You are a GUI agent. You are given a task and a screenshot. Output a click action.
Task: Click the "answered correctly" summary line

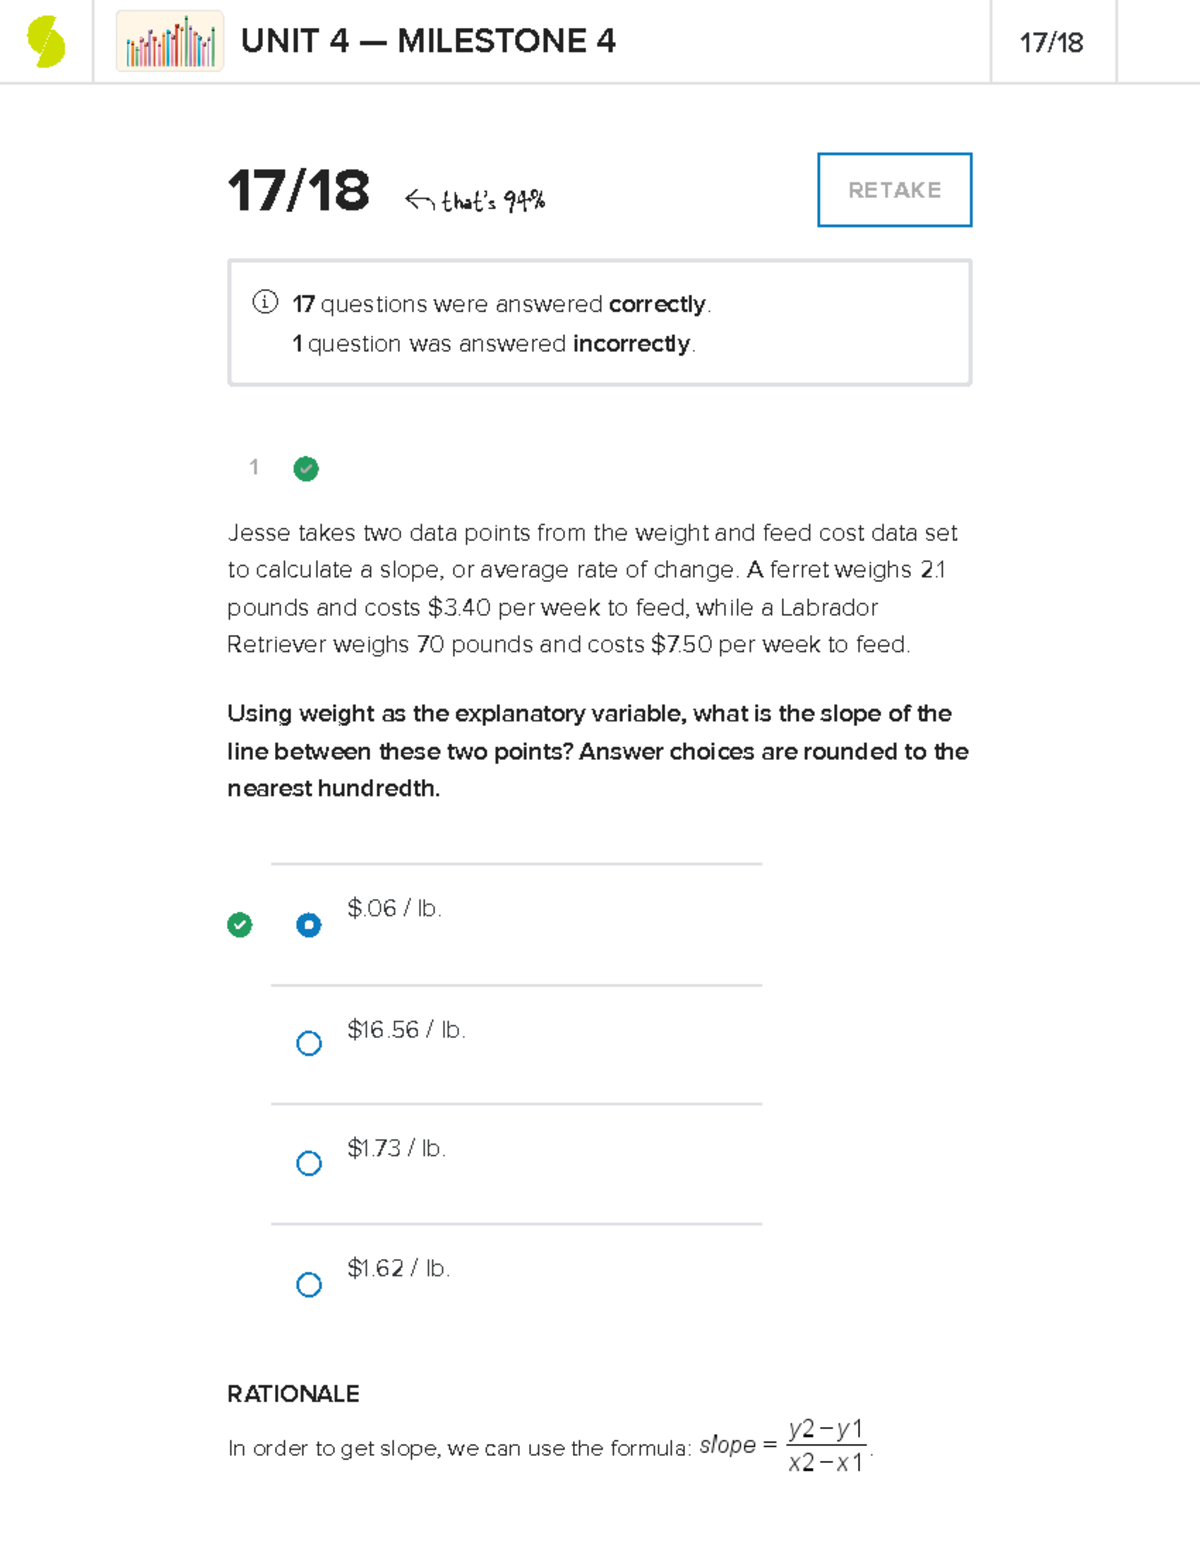[x=502, y=304]
